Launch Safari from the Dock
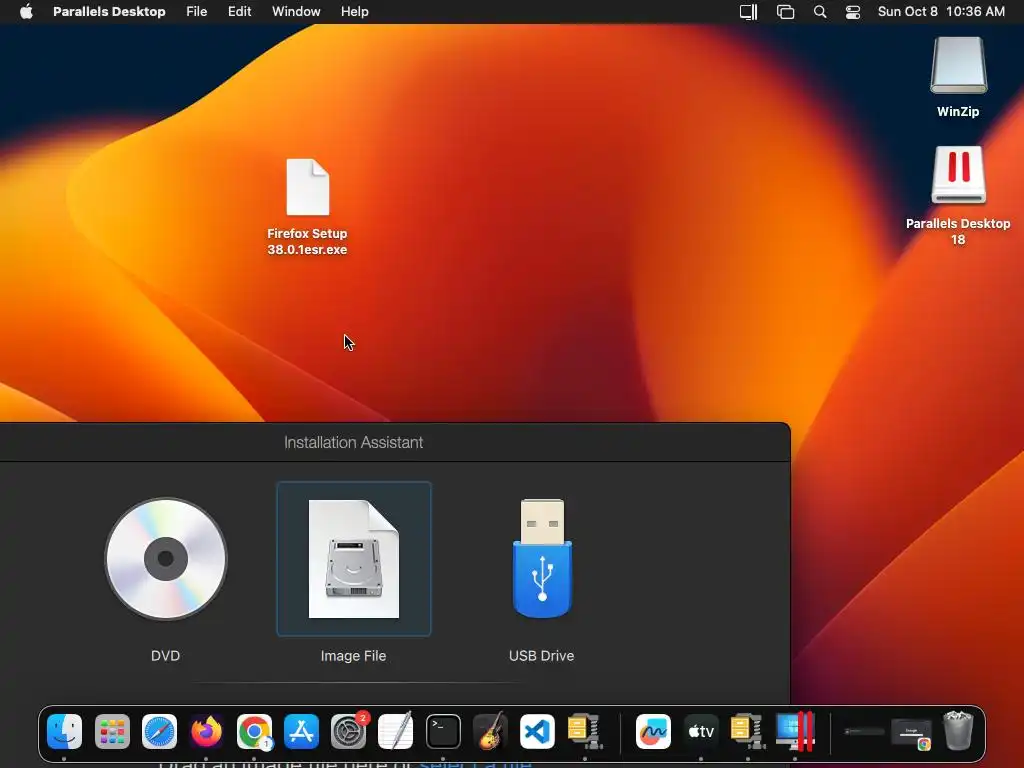 pos(159,731)
